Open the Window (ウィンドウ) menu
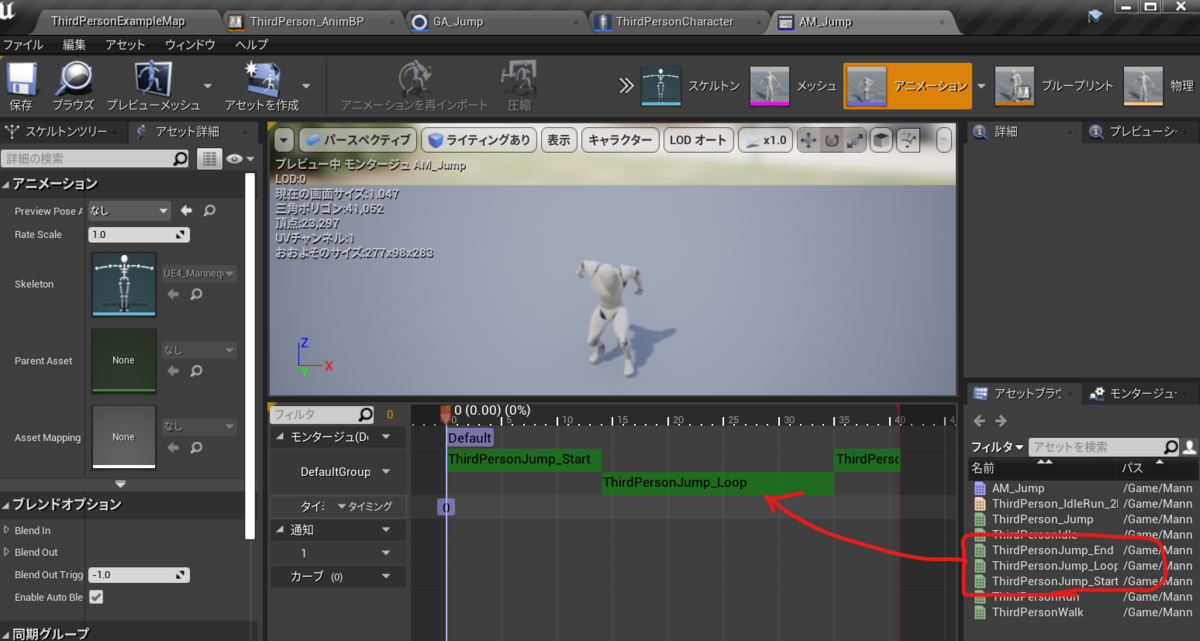The width and height of the screenshot is (1200, 641). 190,45
